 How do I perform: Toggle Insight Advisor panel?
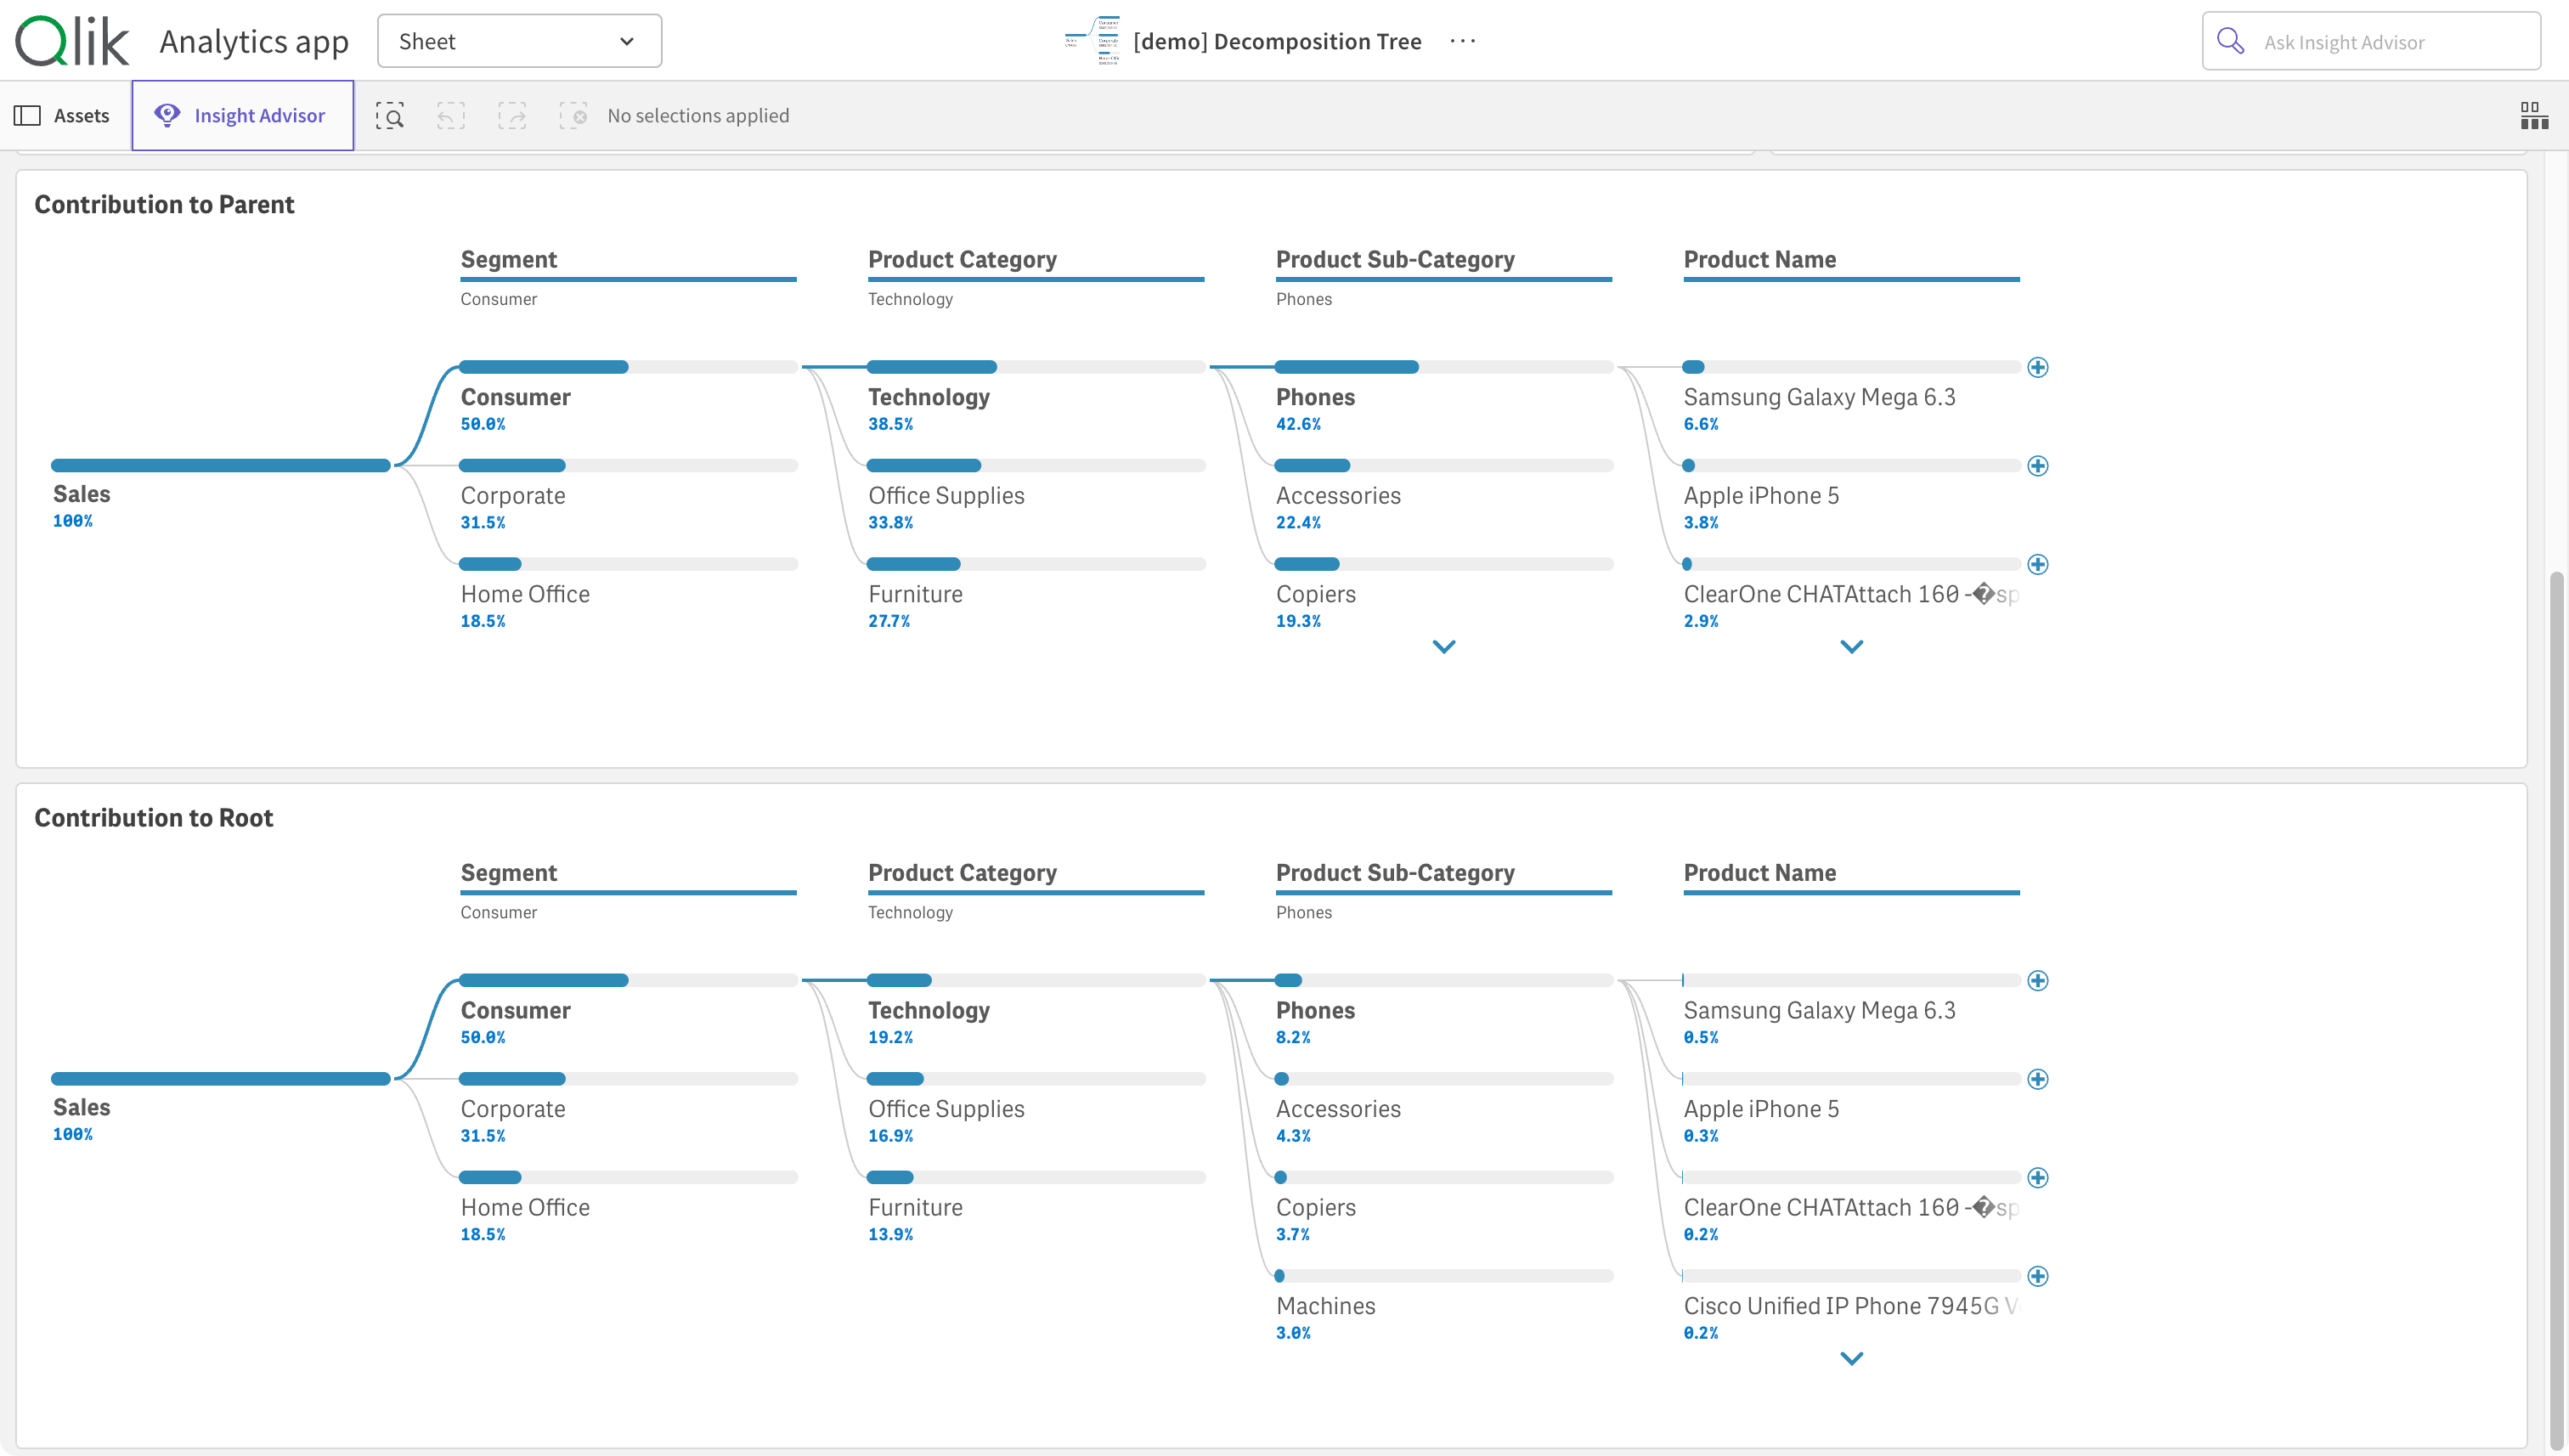coord(242,116)
